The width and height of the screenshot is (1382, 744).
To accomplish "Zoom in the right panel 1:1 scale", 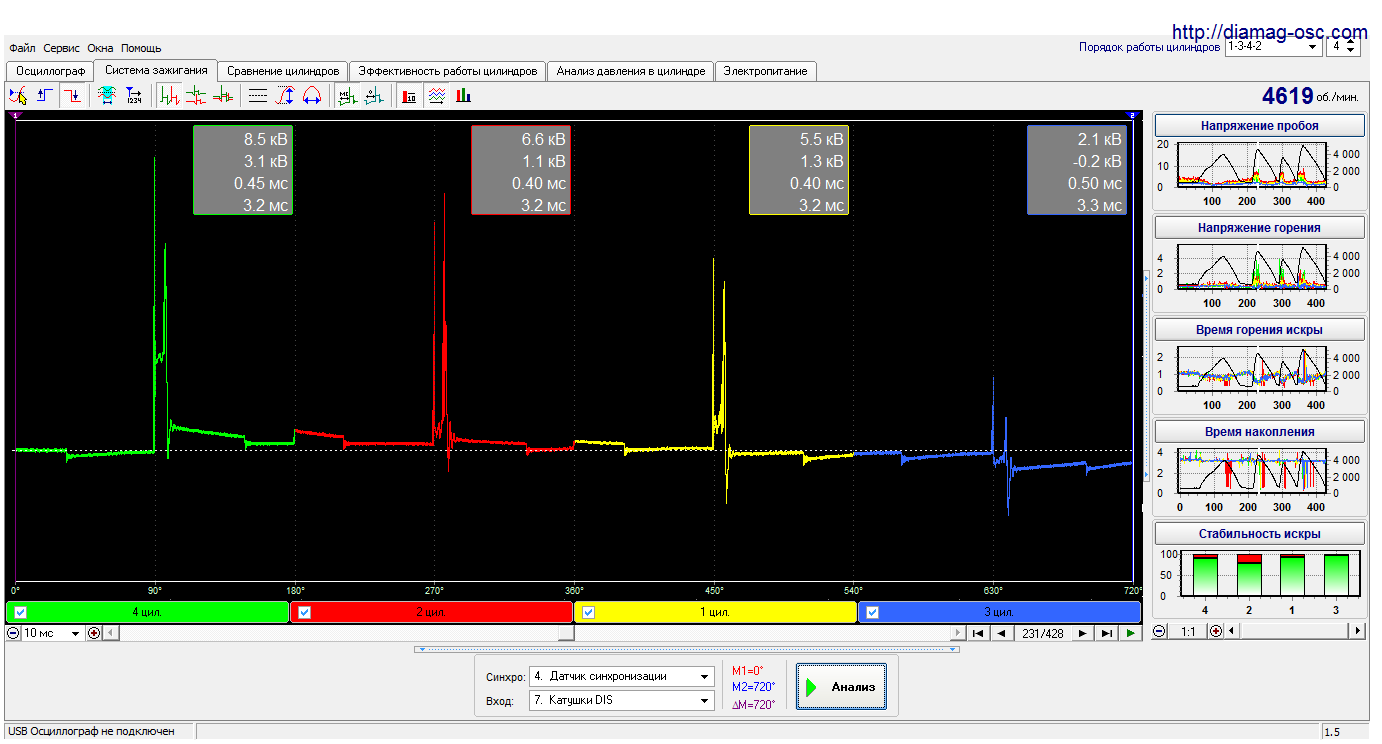I will 1216,631.
